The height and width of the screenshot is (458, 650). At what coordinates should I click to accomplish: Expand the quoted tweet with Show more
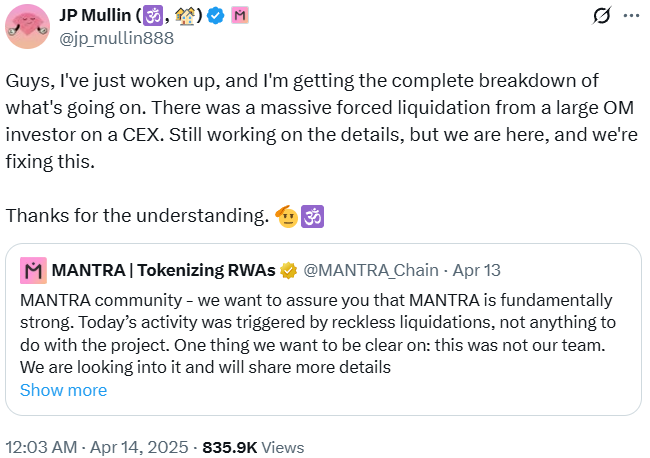[63, 390]
